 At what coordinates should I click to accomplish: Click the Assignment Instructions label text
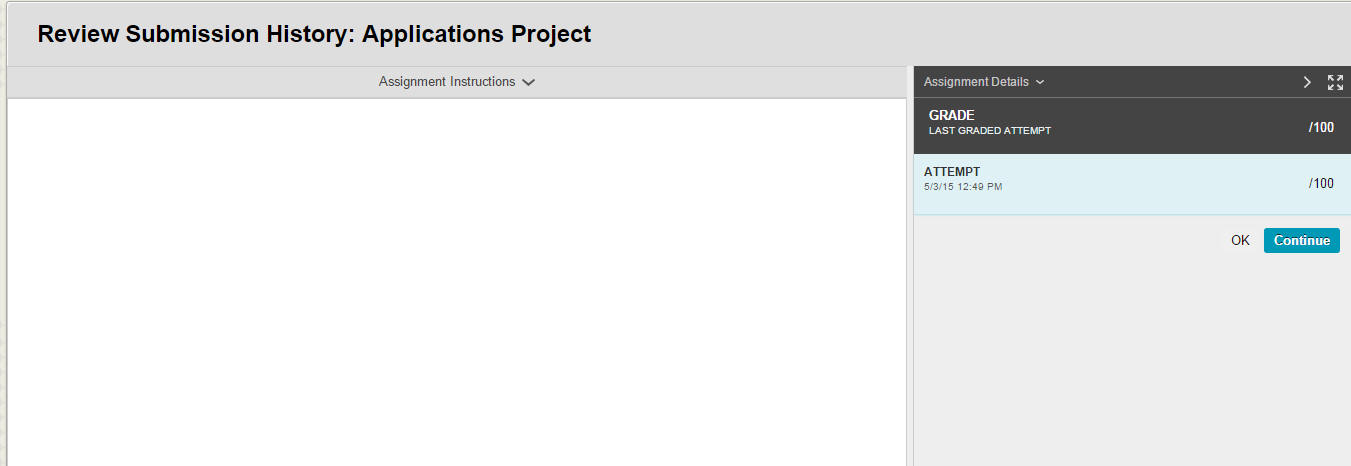[446, 82]
